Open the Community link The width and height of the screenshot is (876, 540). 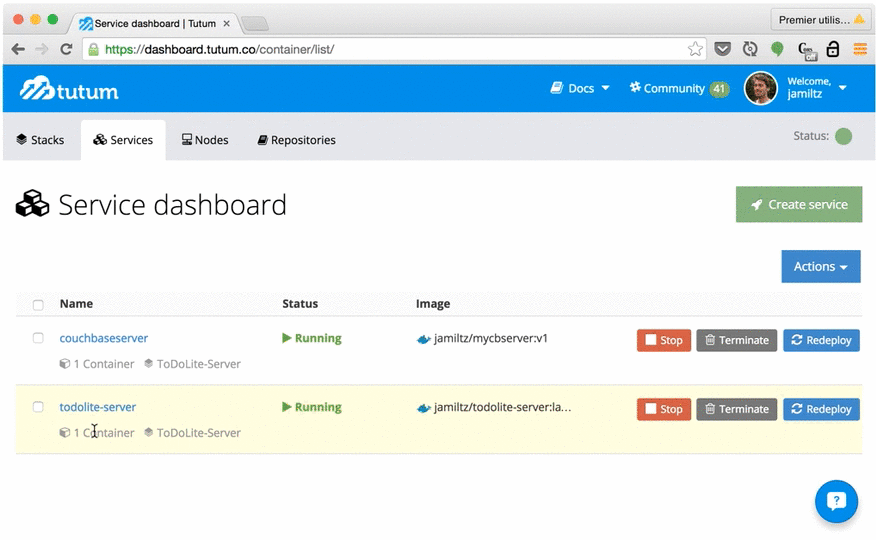tap(667, 88)
